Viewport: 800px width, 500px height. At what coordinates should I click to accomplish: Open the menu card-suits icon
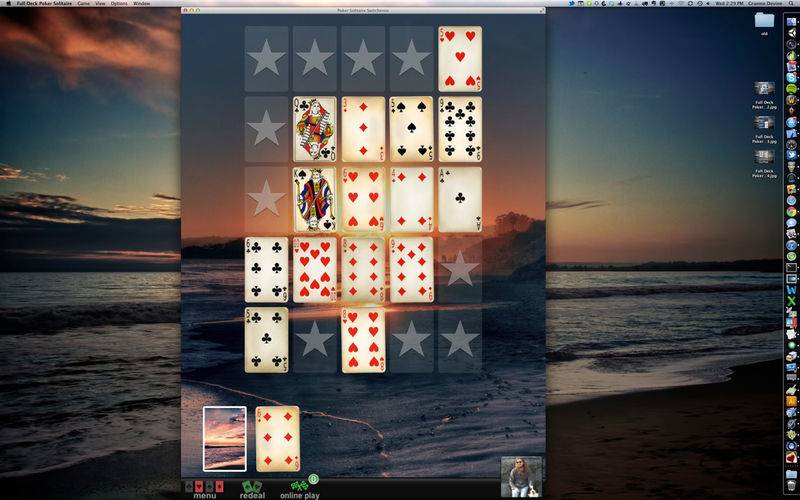point(204,486)
